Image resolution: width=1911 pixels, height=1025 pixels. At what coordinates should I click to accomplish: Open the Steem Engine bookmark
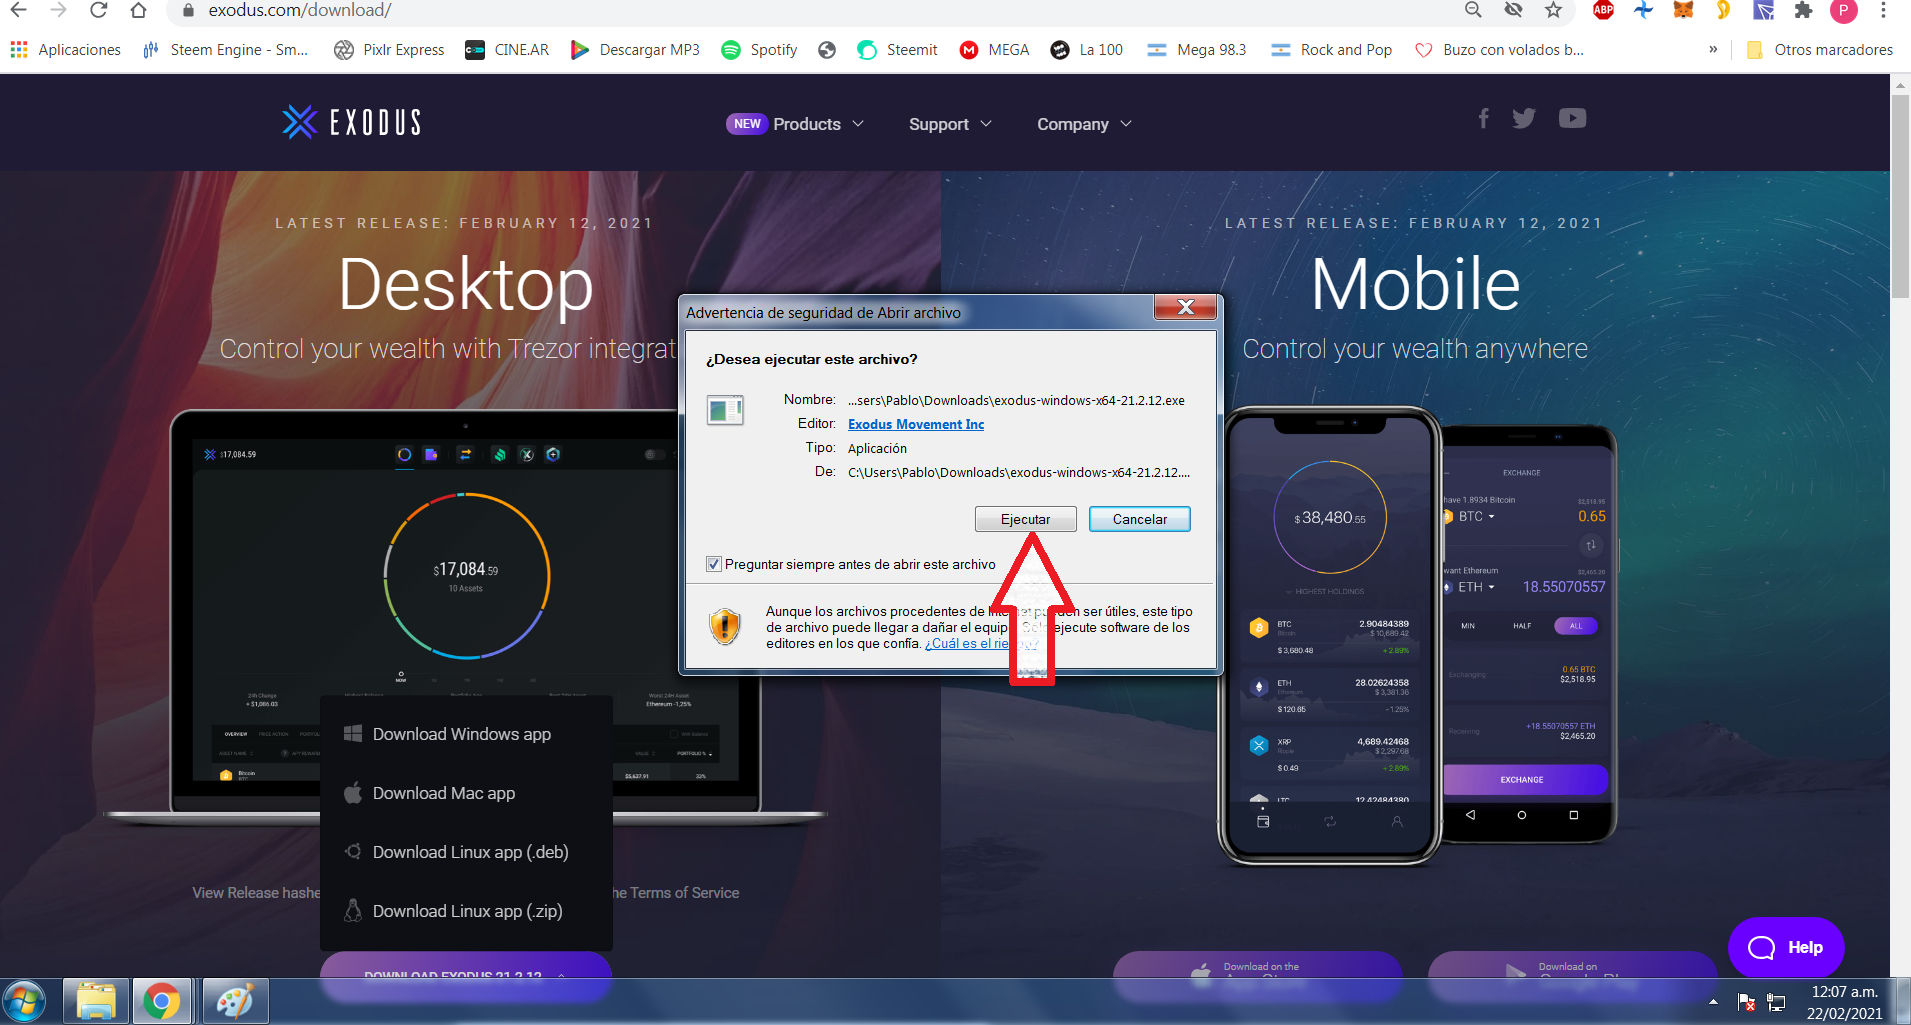click(x=226, y=50)
